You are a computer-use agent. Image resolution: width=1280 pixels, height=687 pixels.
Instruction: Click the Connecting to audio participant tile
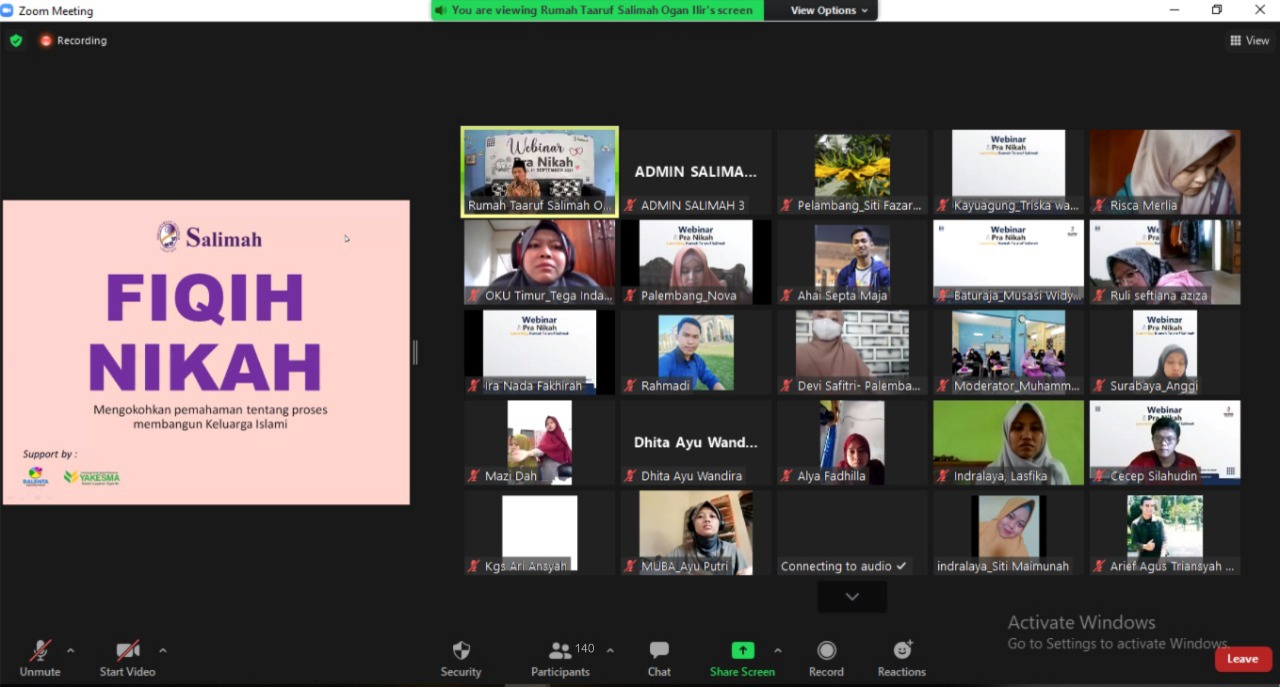[x=852, y=532]
